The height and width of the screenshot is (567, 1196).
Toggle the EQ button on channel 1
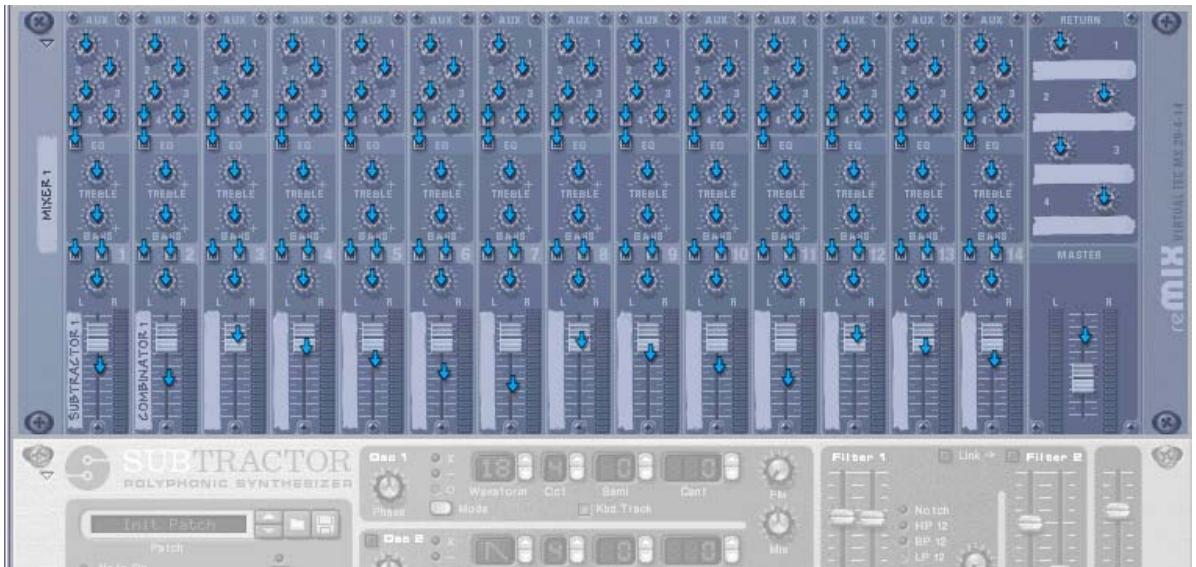(x=75, y=141)
